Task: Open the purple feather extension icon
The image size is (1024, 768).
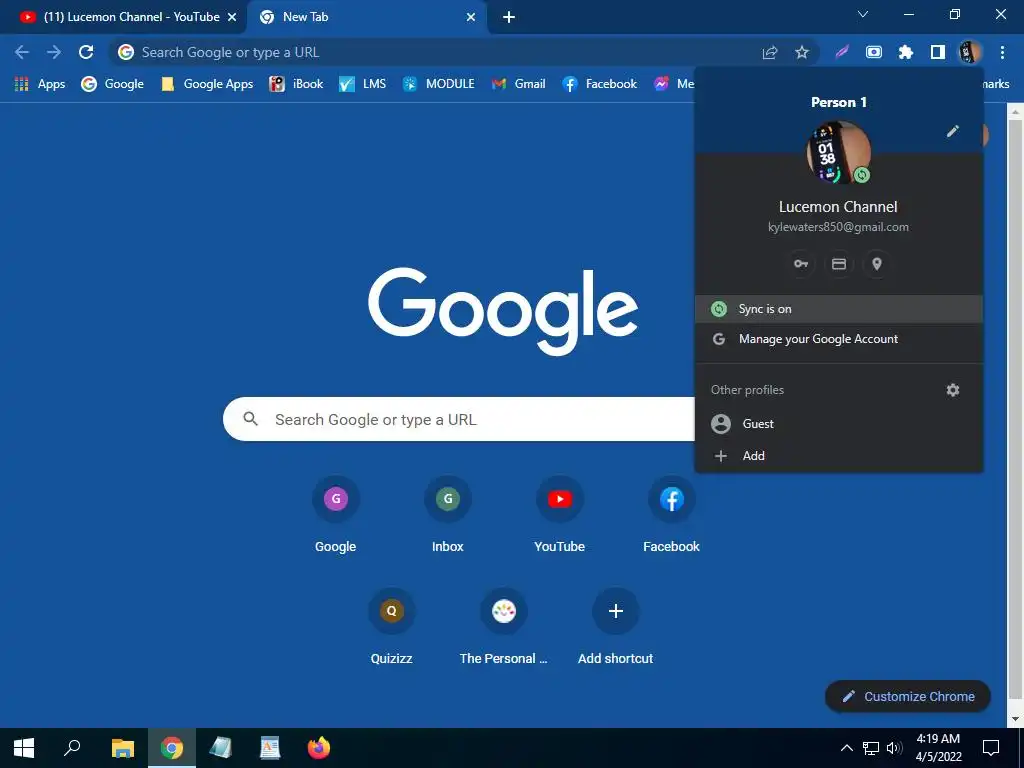Action: (x=842, y=52)
